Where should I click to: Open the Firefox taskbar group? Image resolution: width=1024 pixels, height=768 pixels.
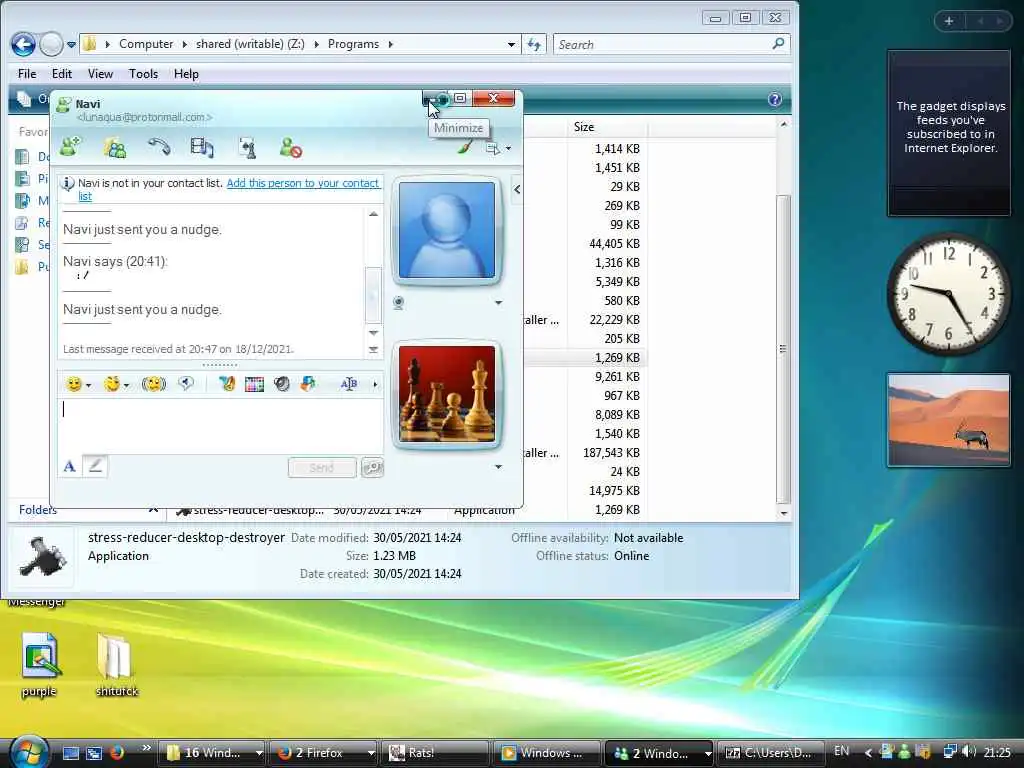pos(325,753)
